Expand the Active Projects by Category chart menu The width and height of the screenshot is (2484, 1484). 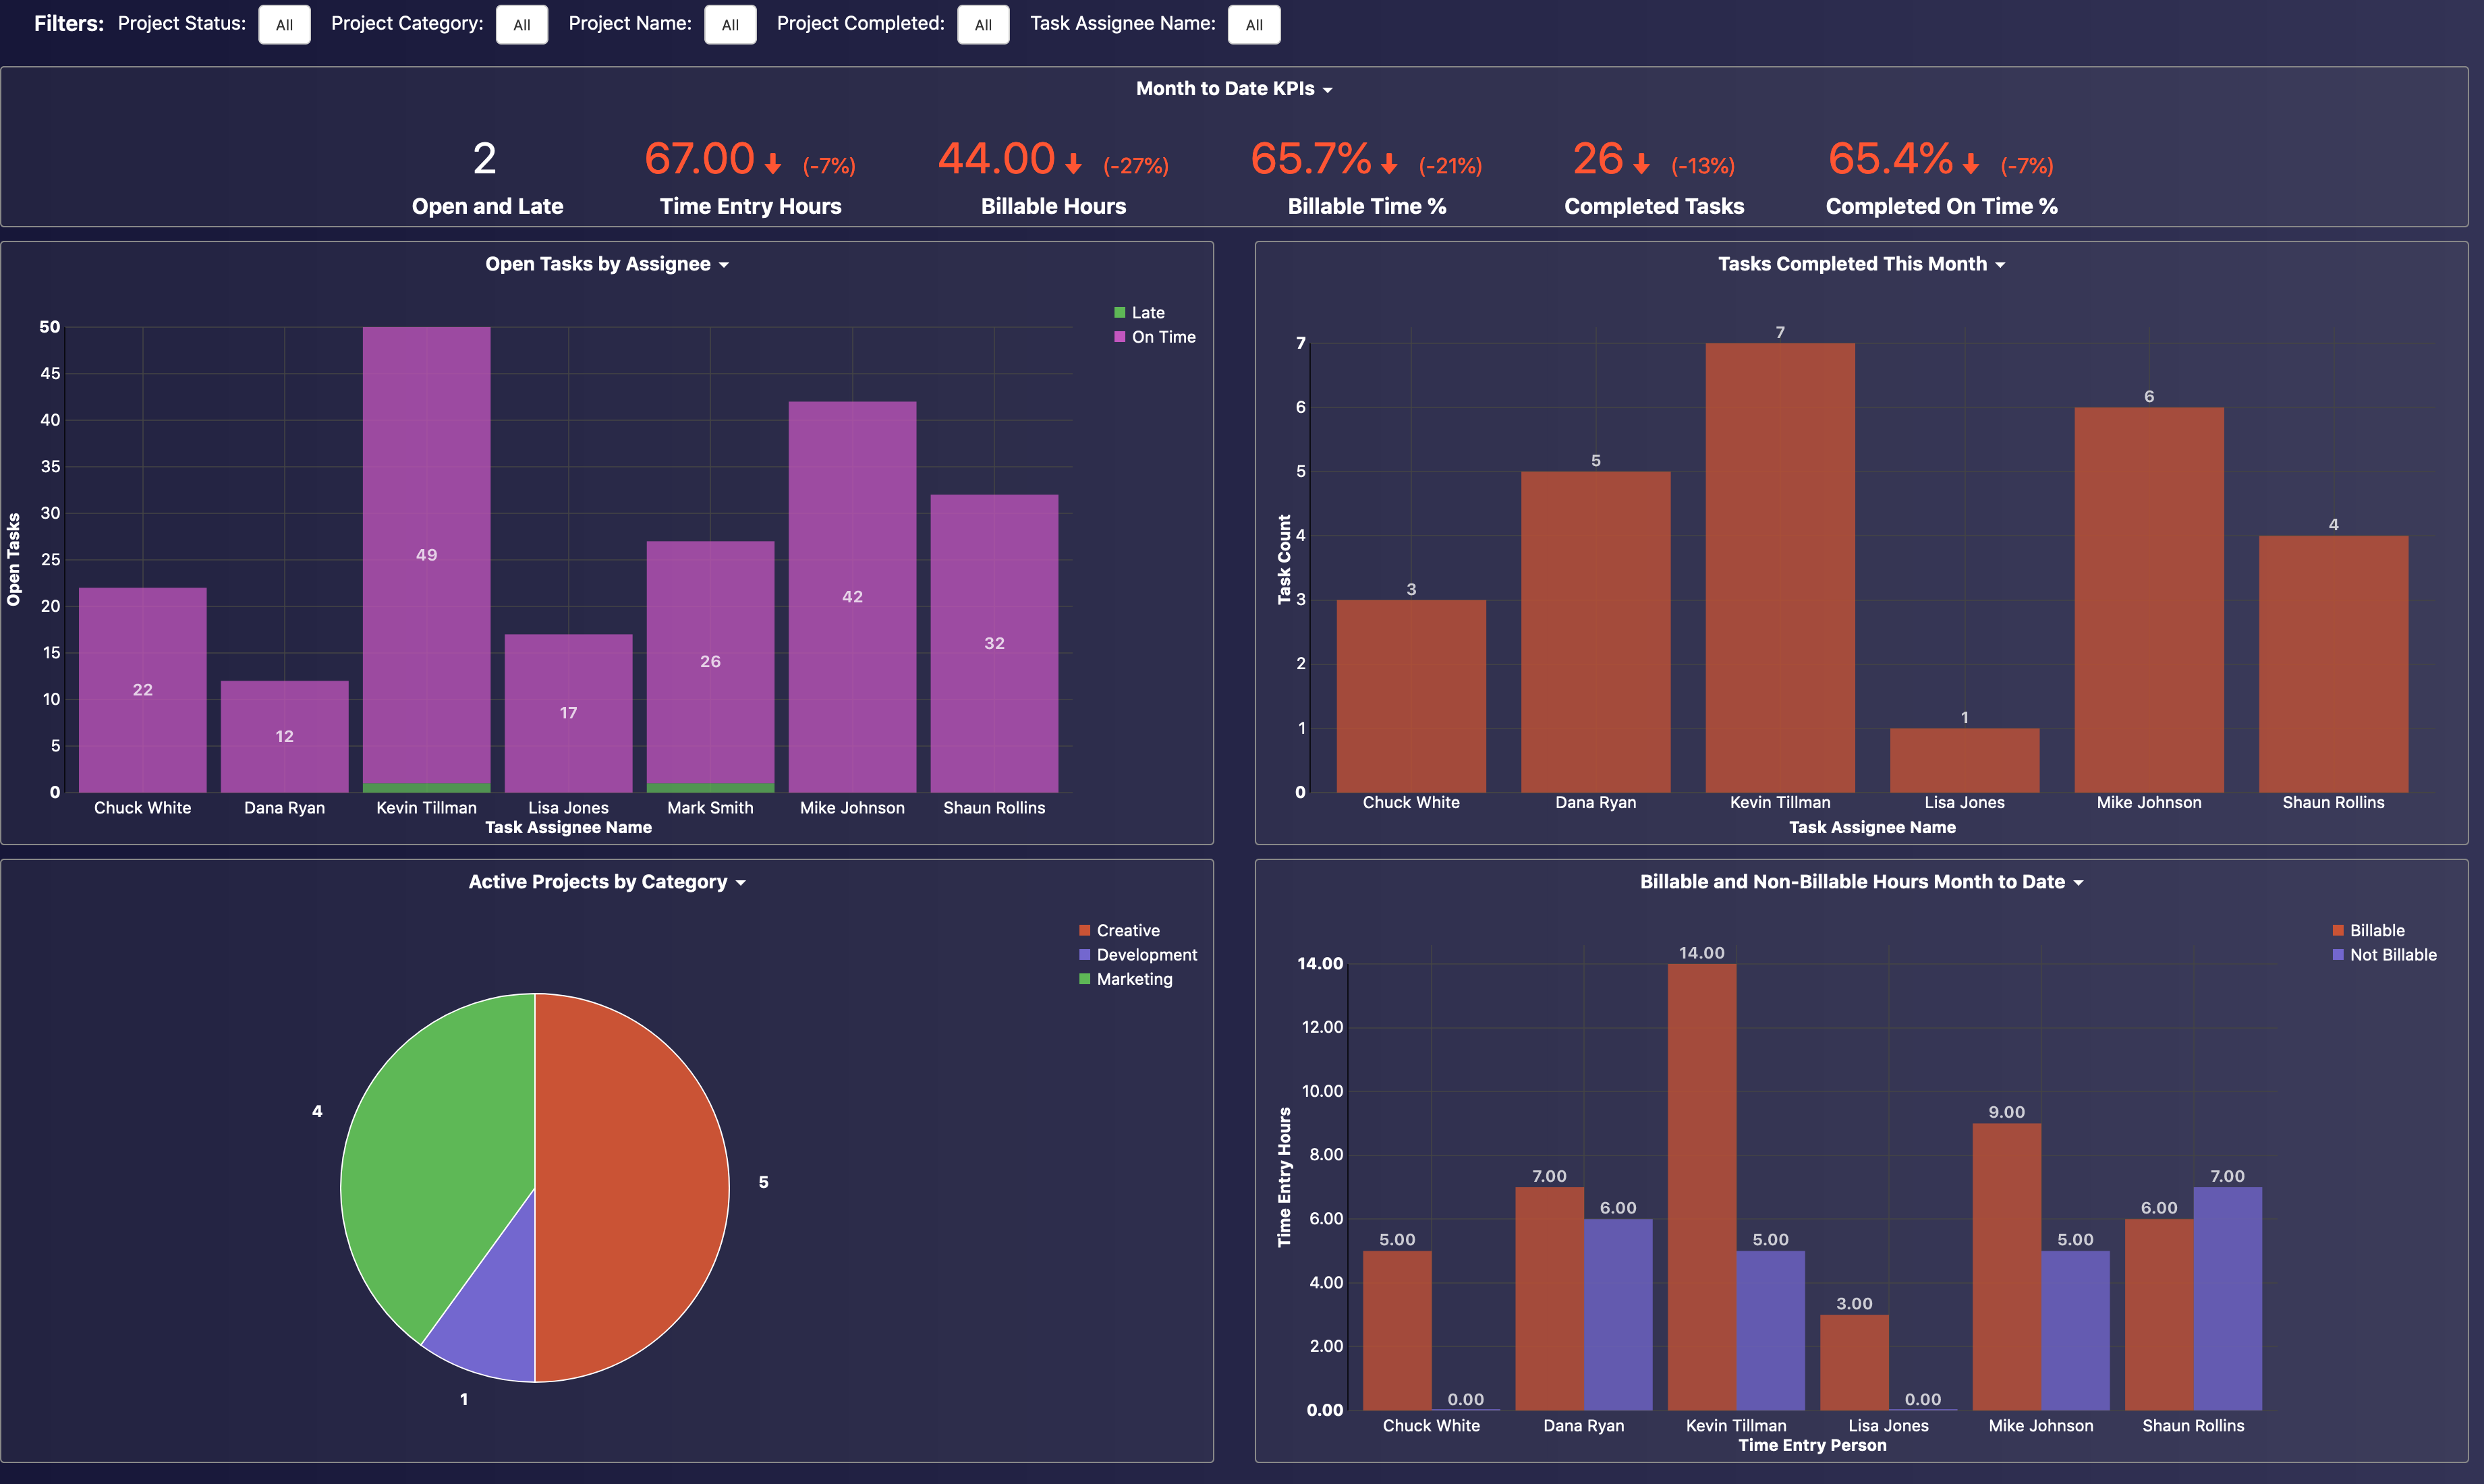(x=740, y=882)
